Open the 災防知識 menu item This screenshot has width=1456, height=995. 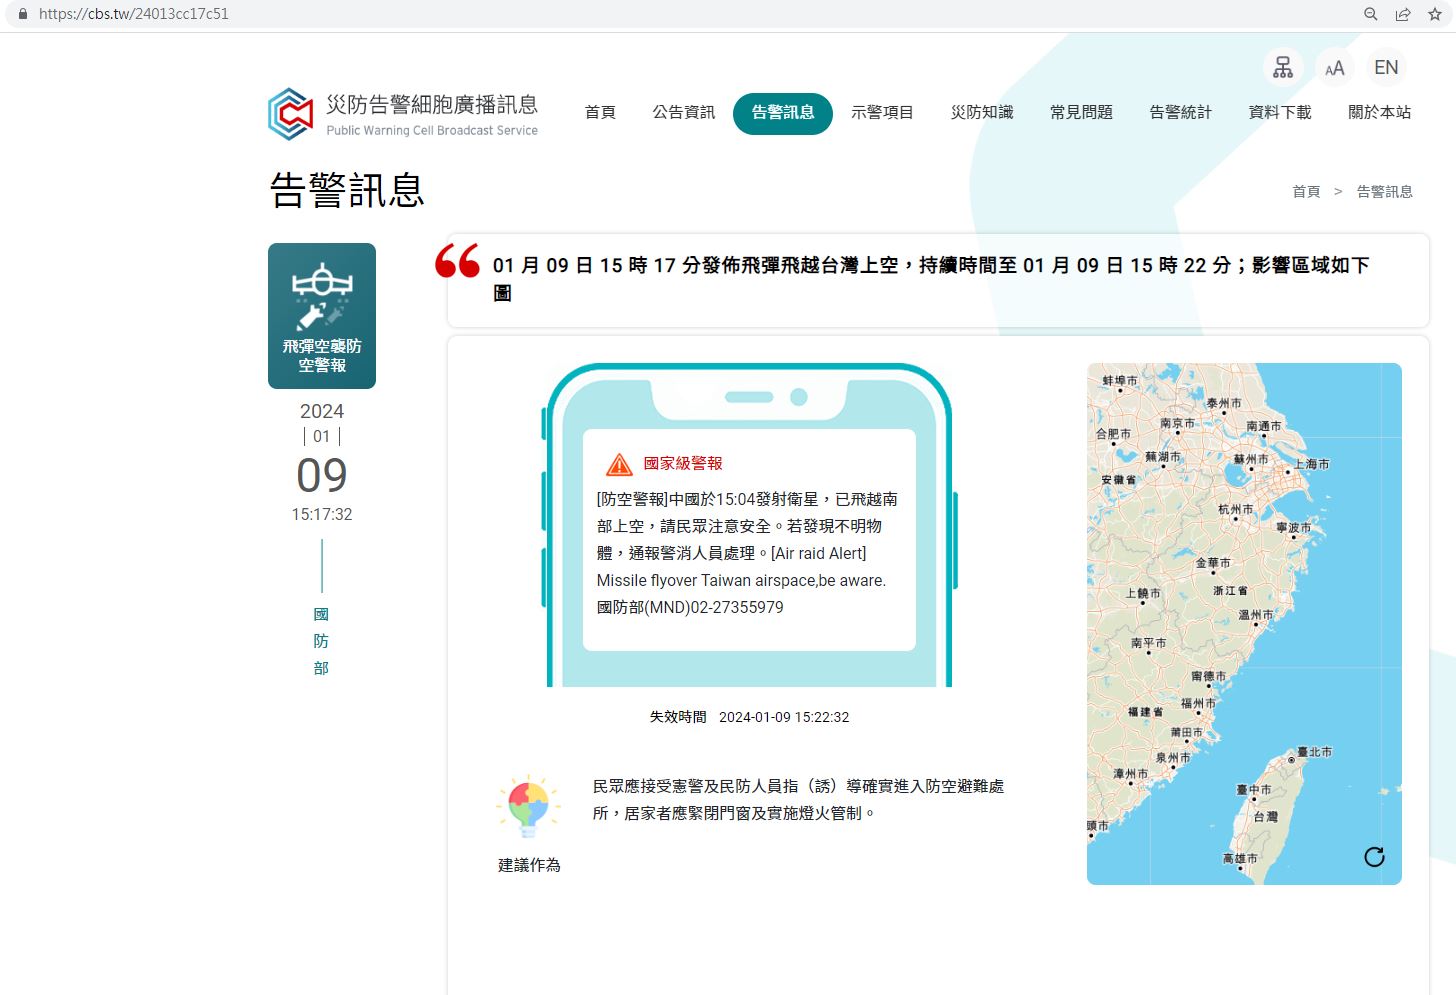coord(982,113)
